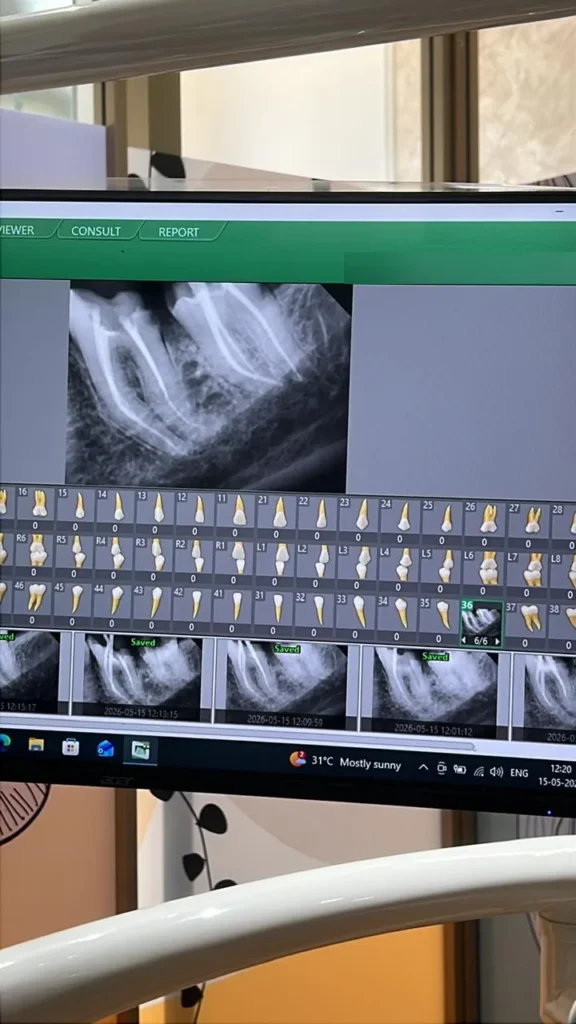Open the X-ray thumbnail saved at 12:09:59
576x1024 pixels.
tap(287, 683)
